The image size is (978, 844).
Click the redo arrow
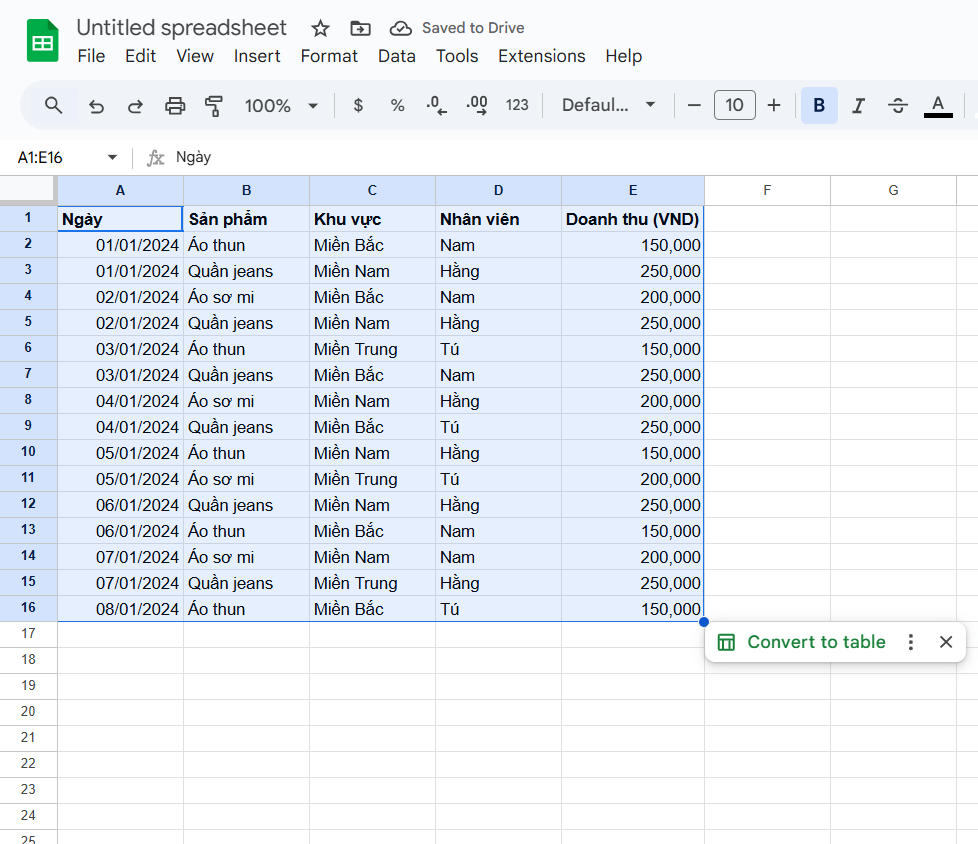pyautogui.click(x=135, y=106)
